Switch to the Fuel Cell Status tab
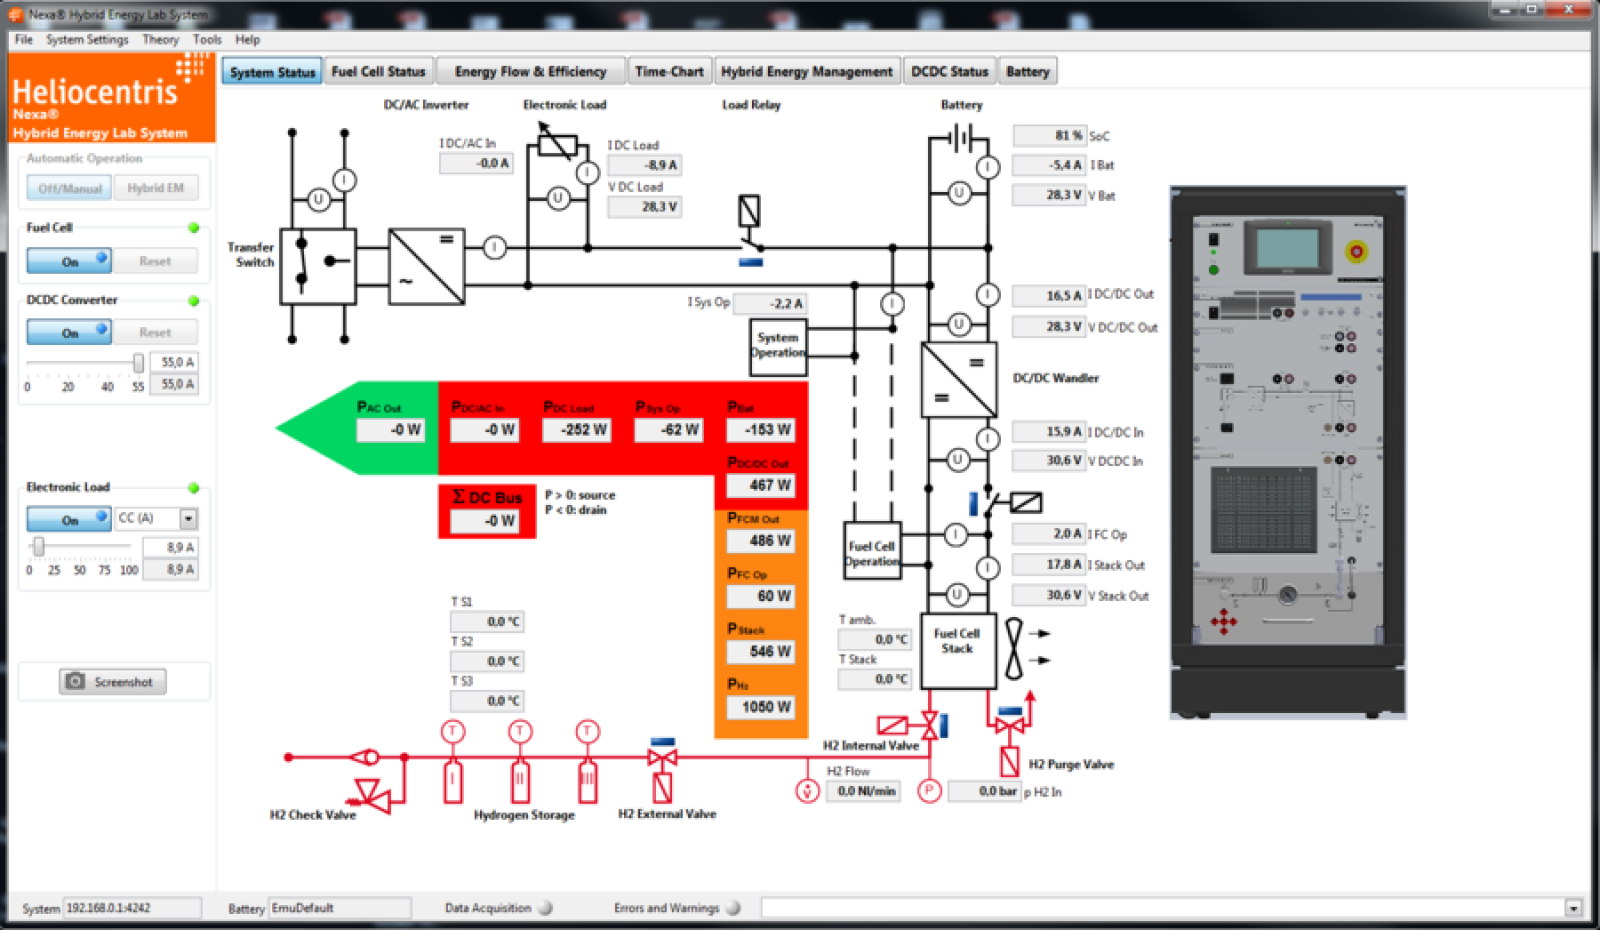Screen dimensions: 1600x930 pos(378,72)
